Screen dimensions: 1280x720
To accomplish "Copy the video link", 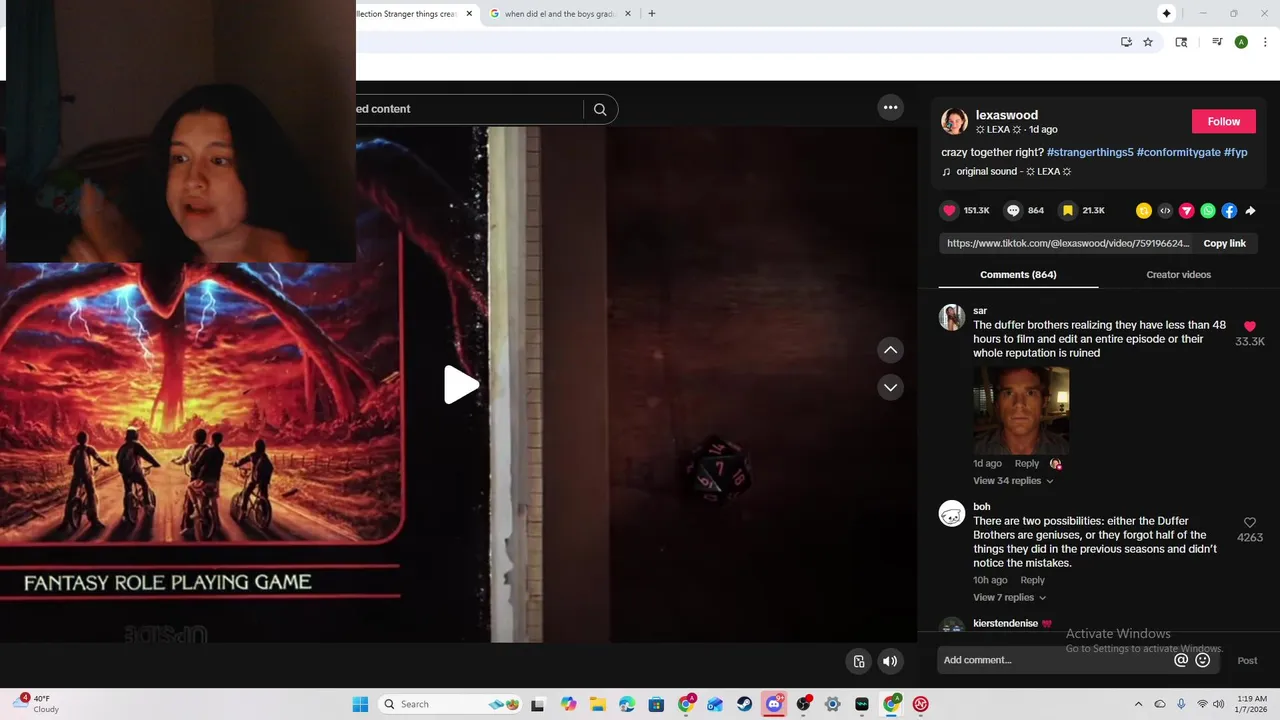I will click(x=1224, y=243).
